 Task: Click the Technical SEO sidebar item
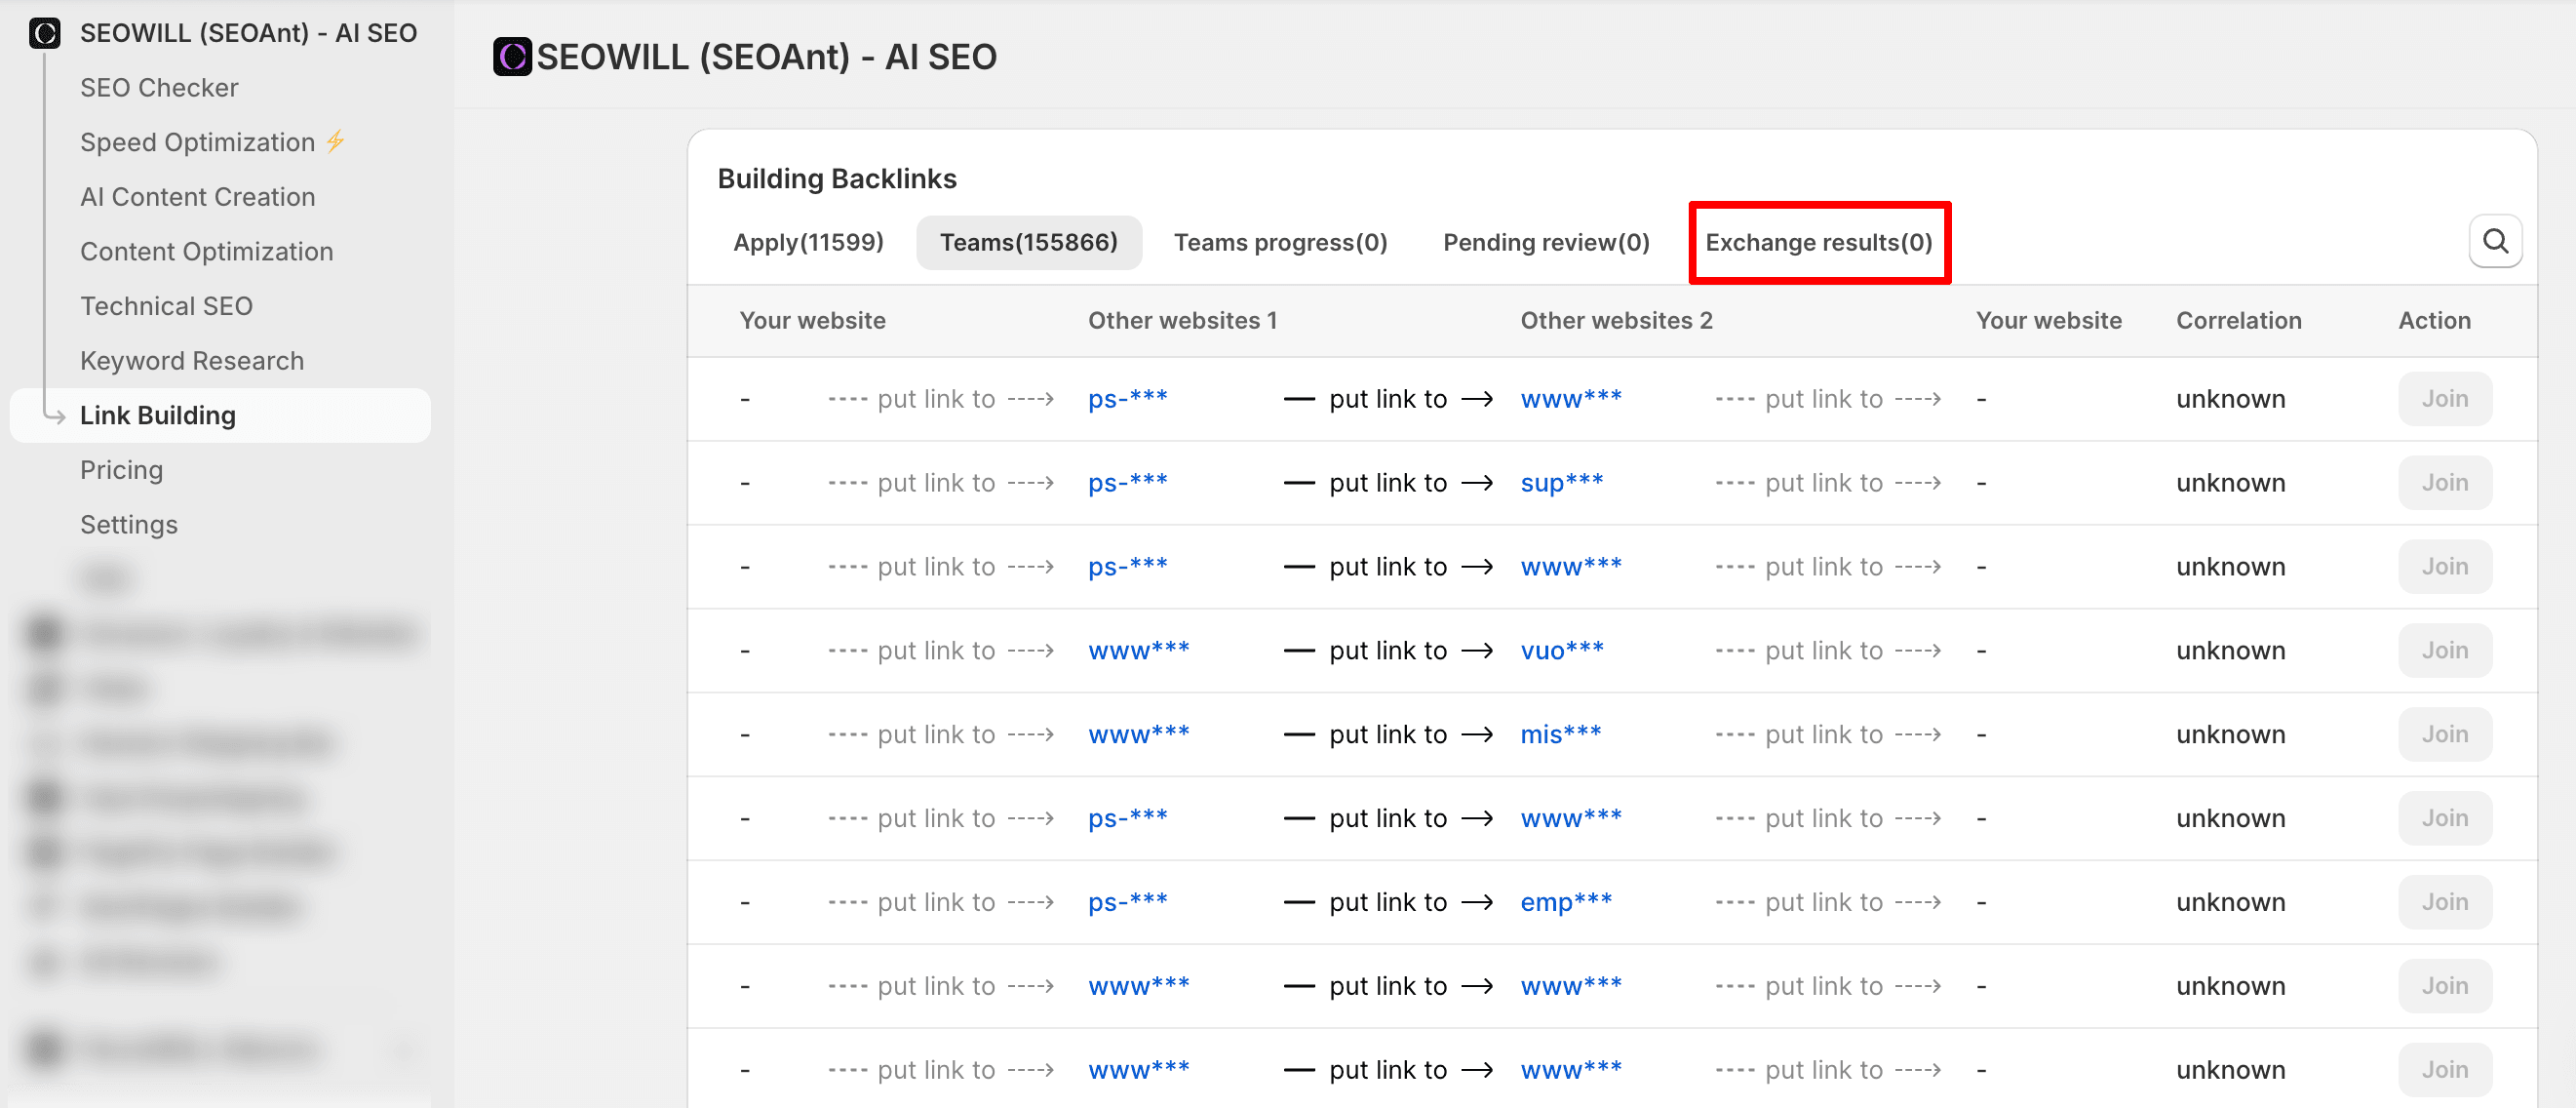(166, 306)
